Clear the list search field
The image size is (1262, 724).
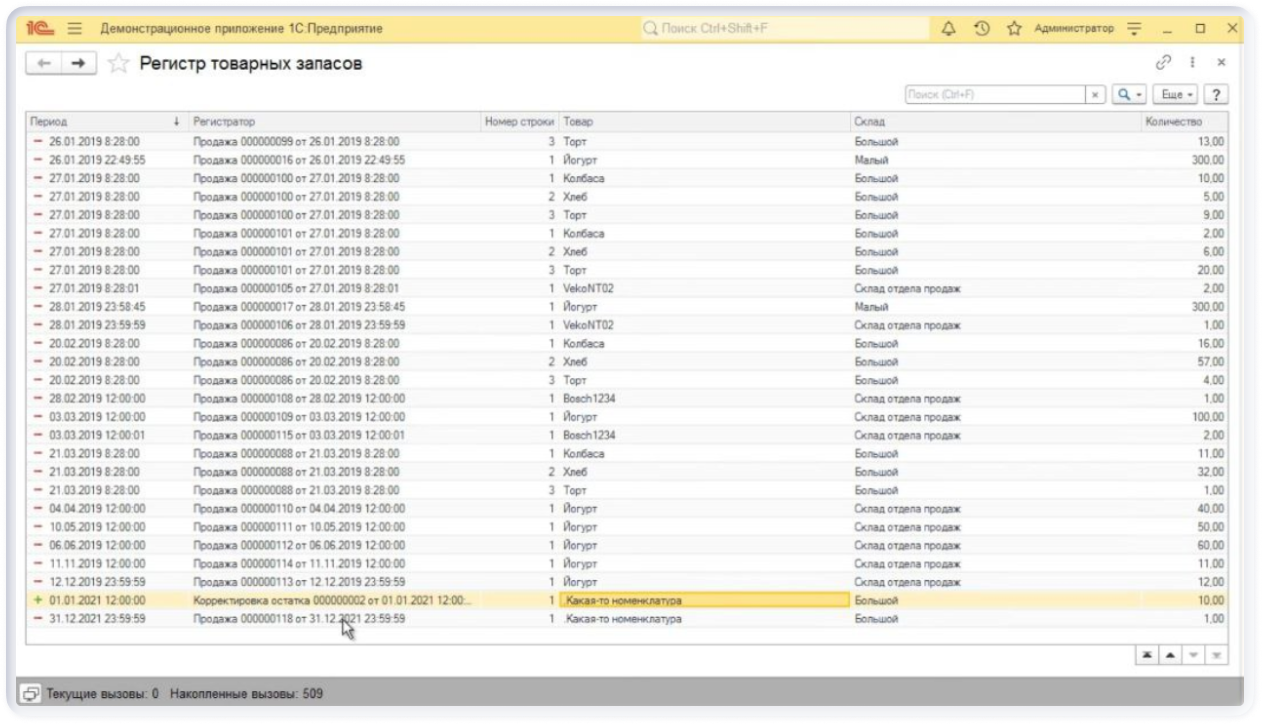1096,94
